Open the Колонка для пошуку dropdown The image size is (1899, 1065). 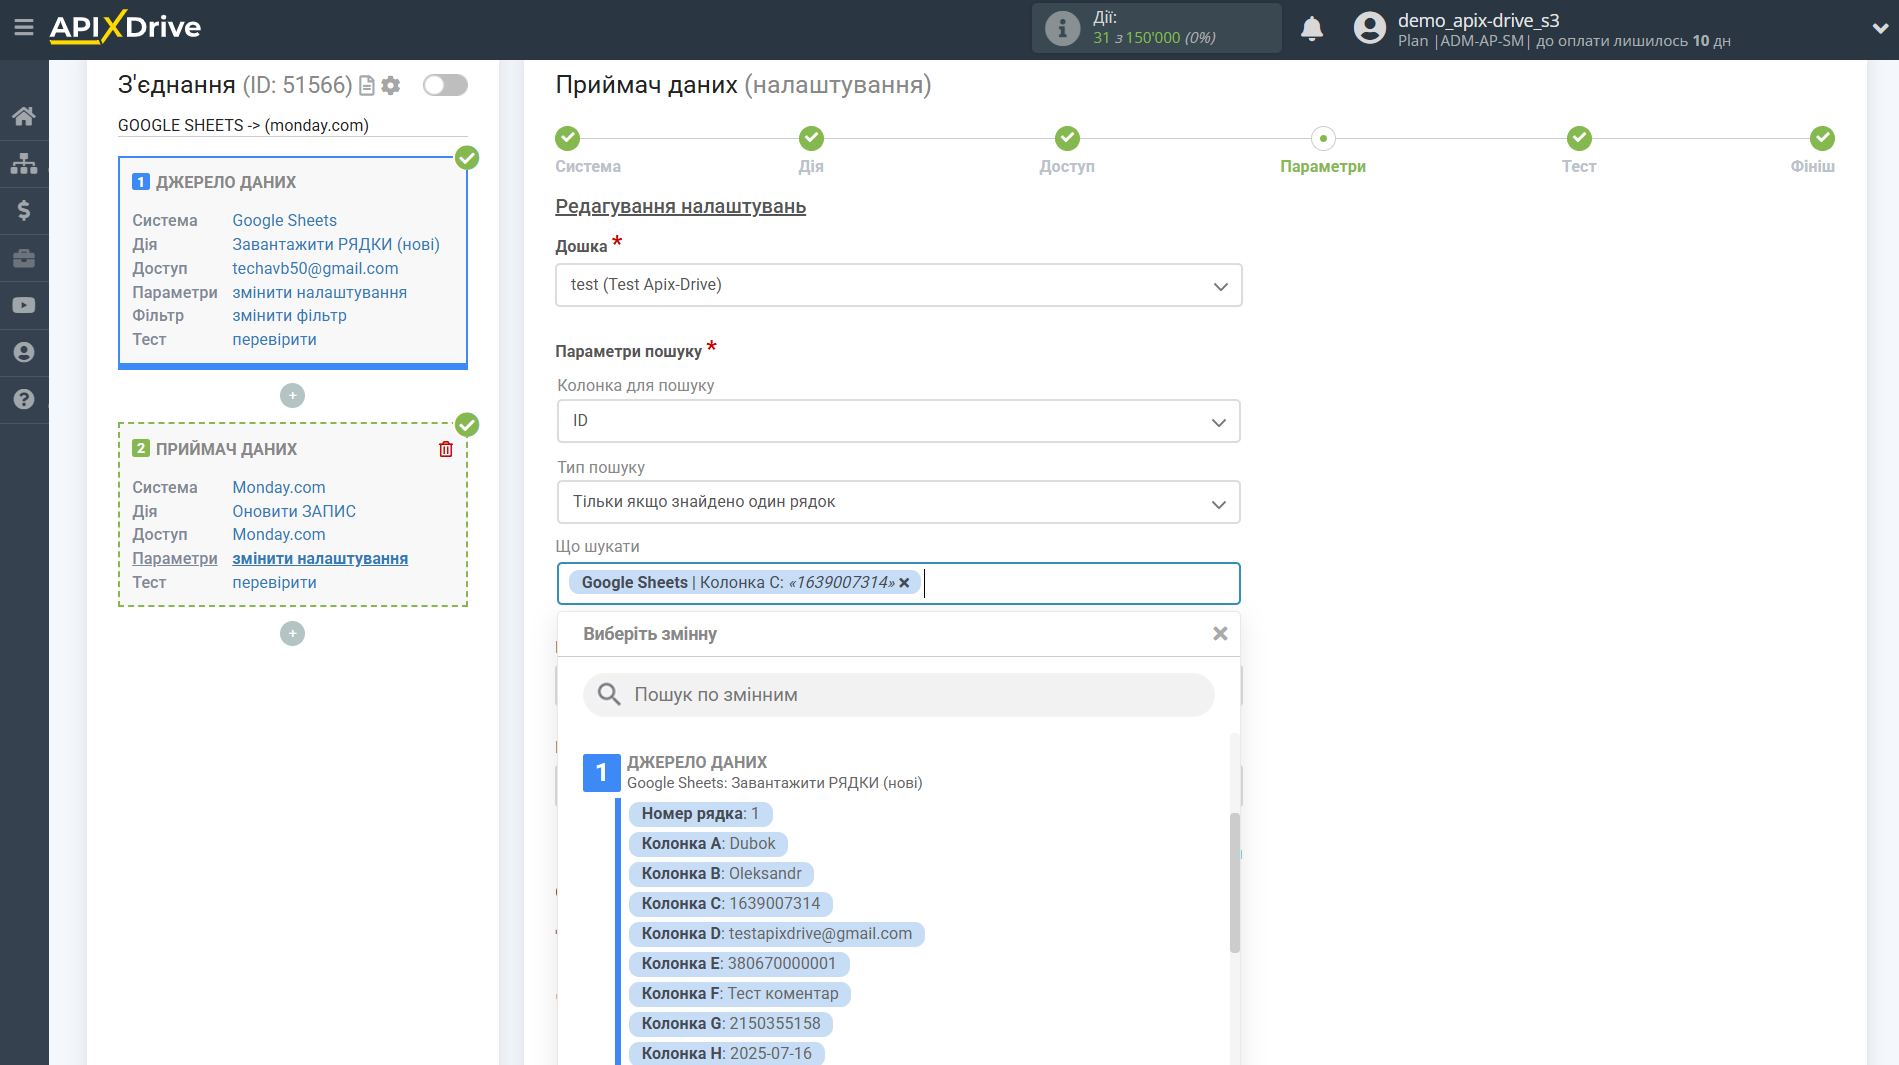point(898,421)
